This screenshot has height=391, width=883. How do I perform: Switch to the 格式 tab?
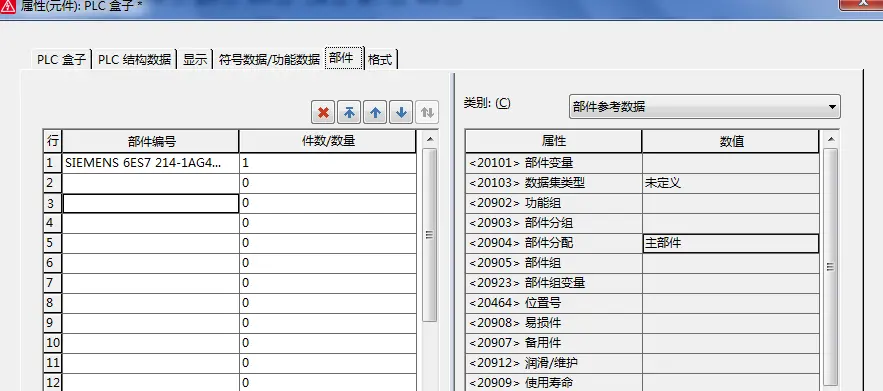[381, 59]
